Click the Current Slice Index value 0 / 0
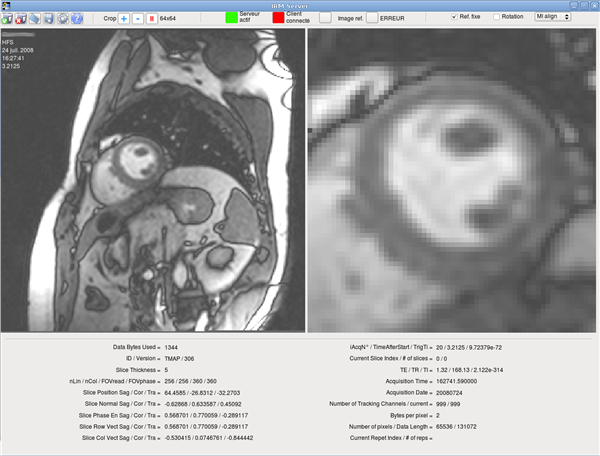The height and width of the screenshot is (456, 600). [x=442, y=359]
